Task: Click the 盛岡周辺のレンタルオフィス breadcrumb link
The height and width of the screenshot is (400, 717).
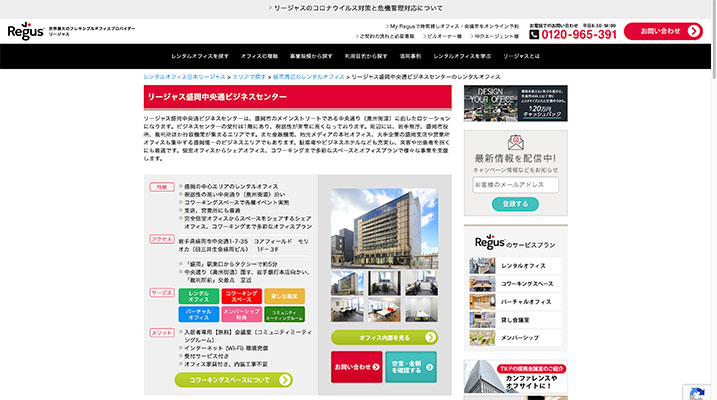Action: (309, 77)
